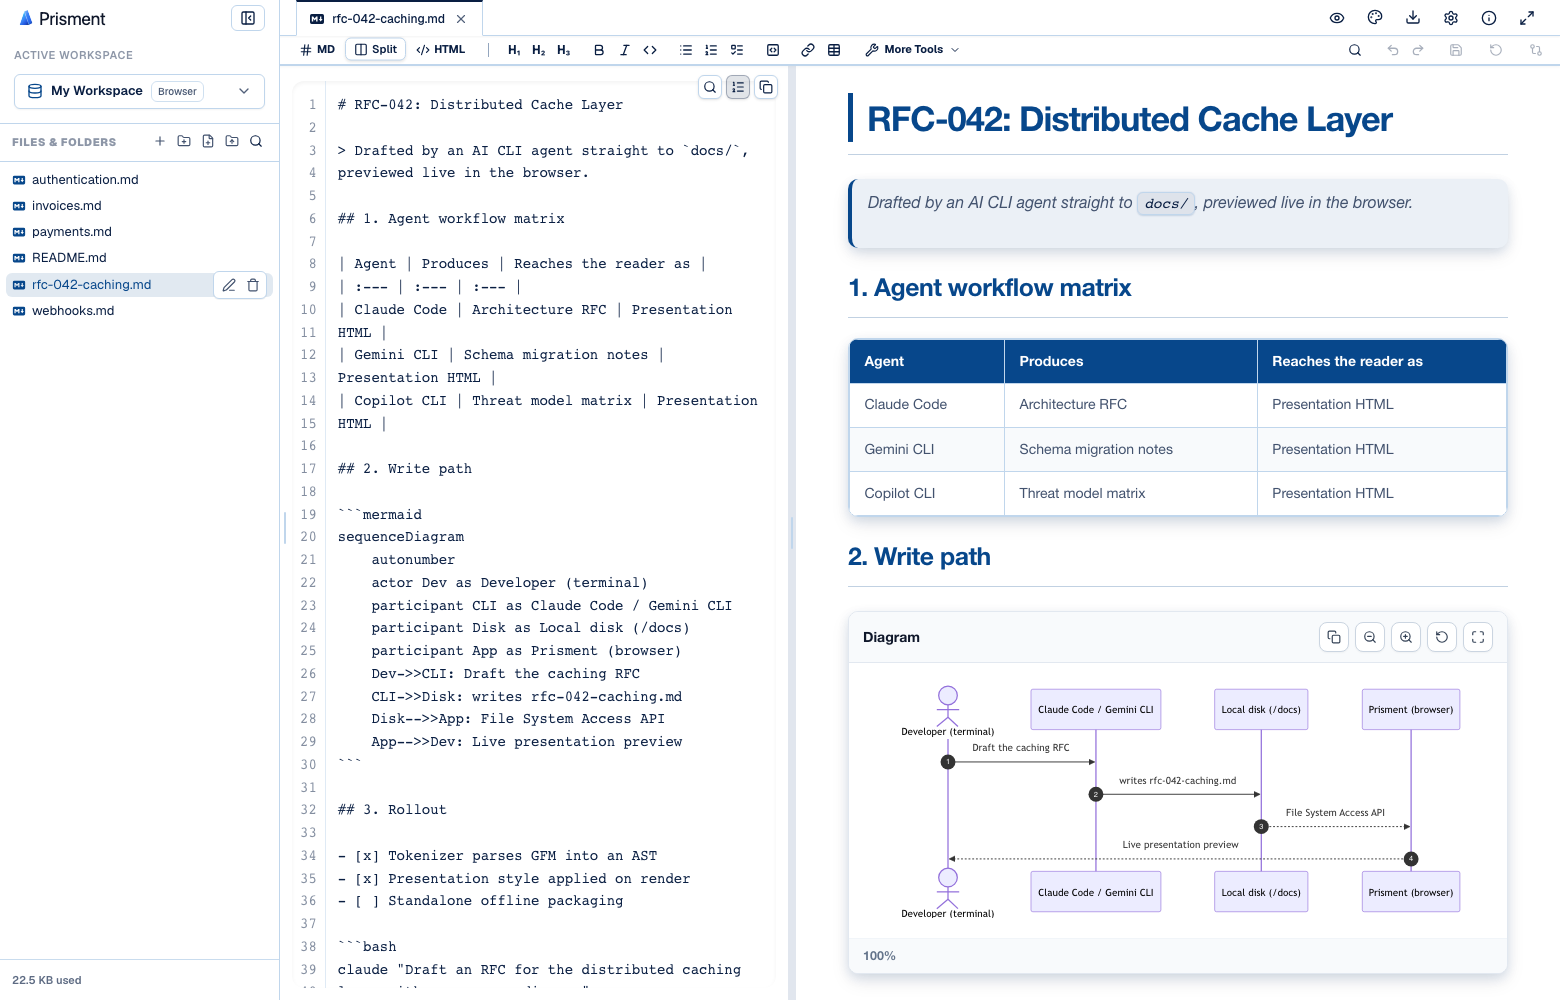Insert a Heading 1

[514, 50]
